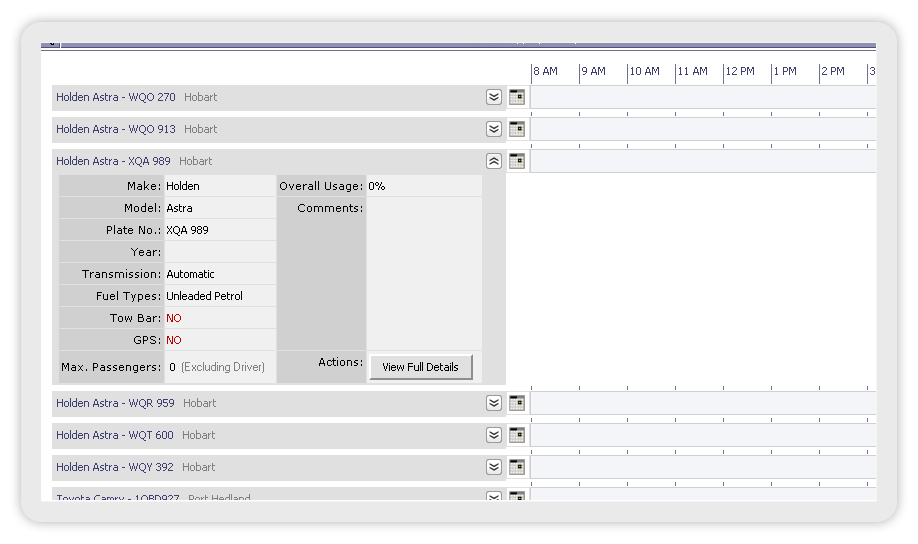Select the 1 PM timeline marker
Image resolution: width=918 pixels, height=544 pixels.
coord(785,71)
